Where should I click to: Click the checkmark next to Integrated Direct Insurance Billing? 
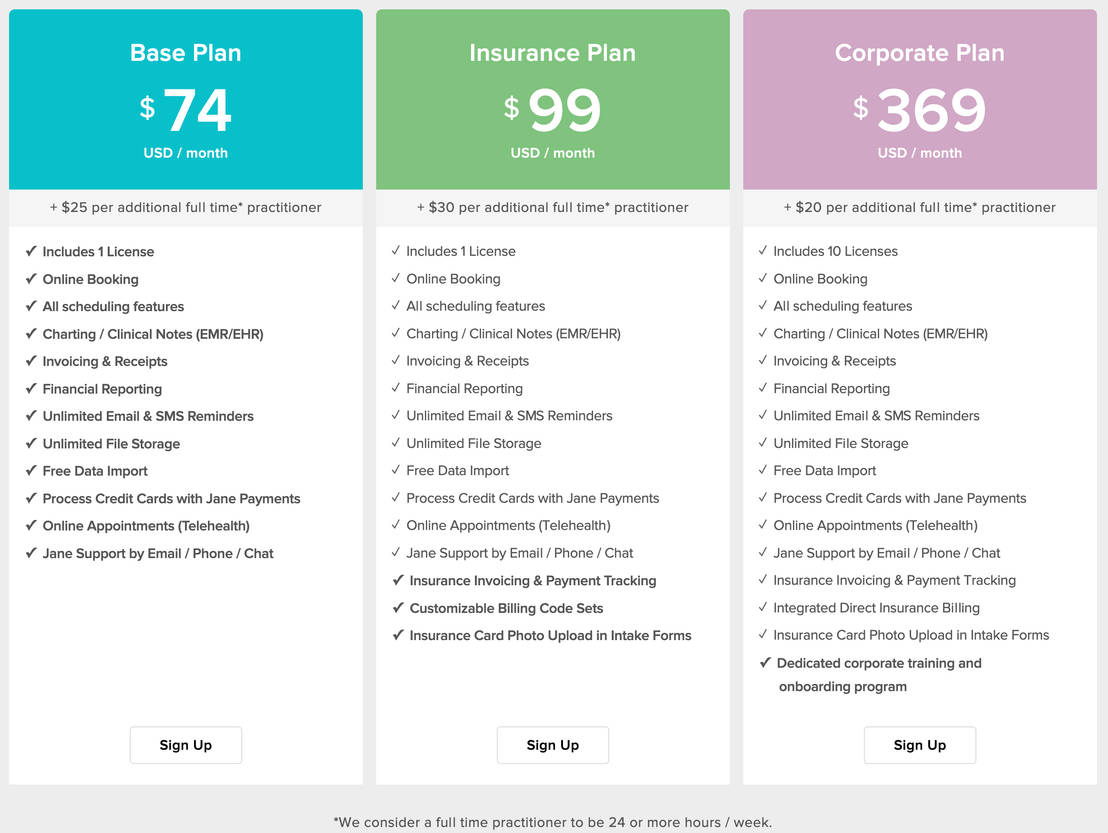(764, 607)
